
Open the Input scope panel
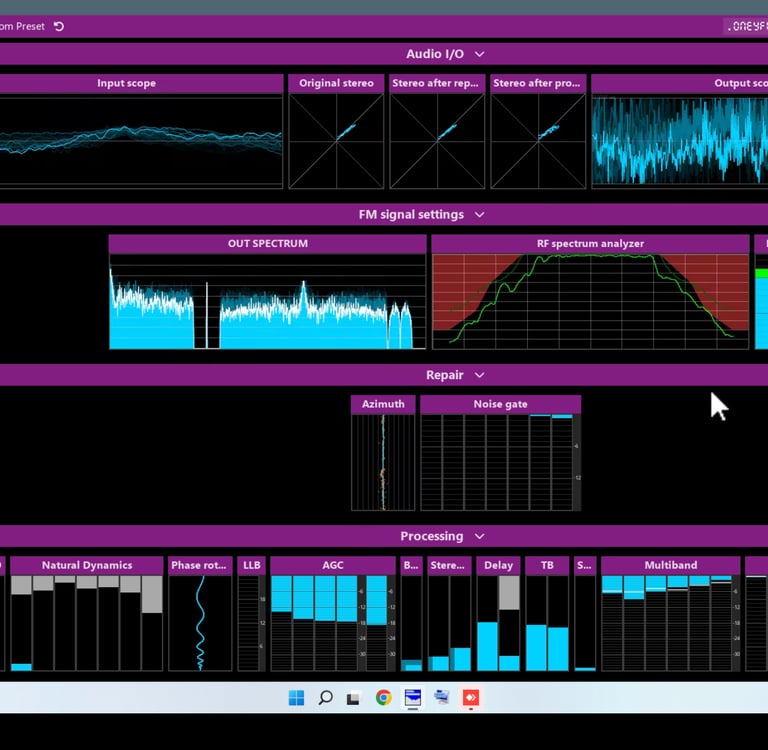(126, 83)
